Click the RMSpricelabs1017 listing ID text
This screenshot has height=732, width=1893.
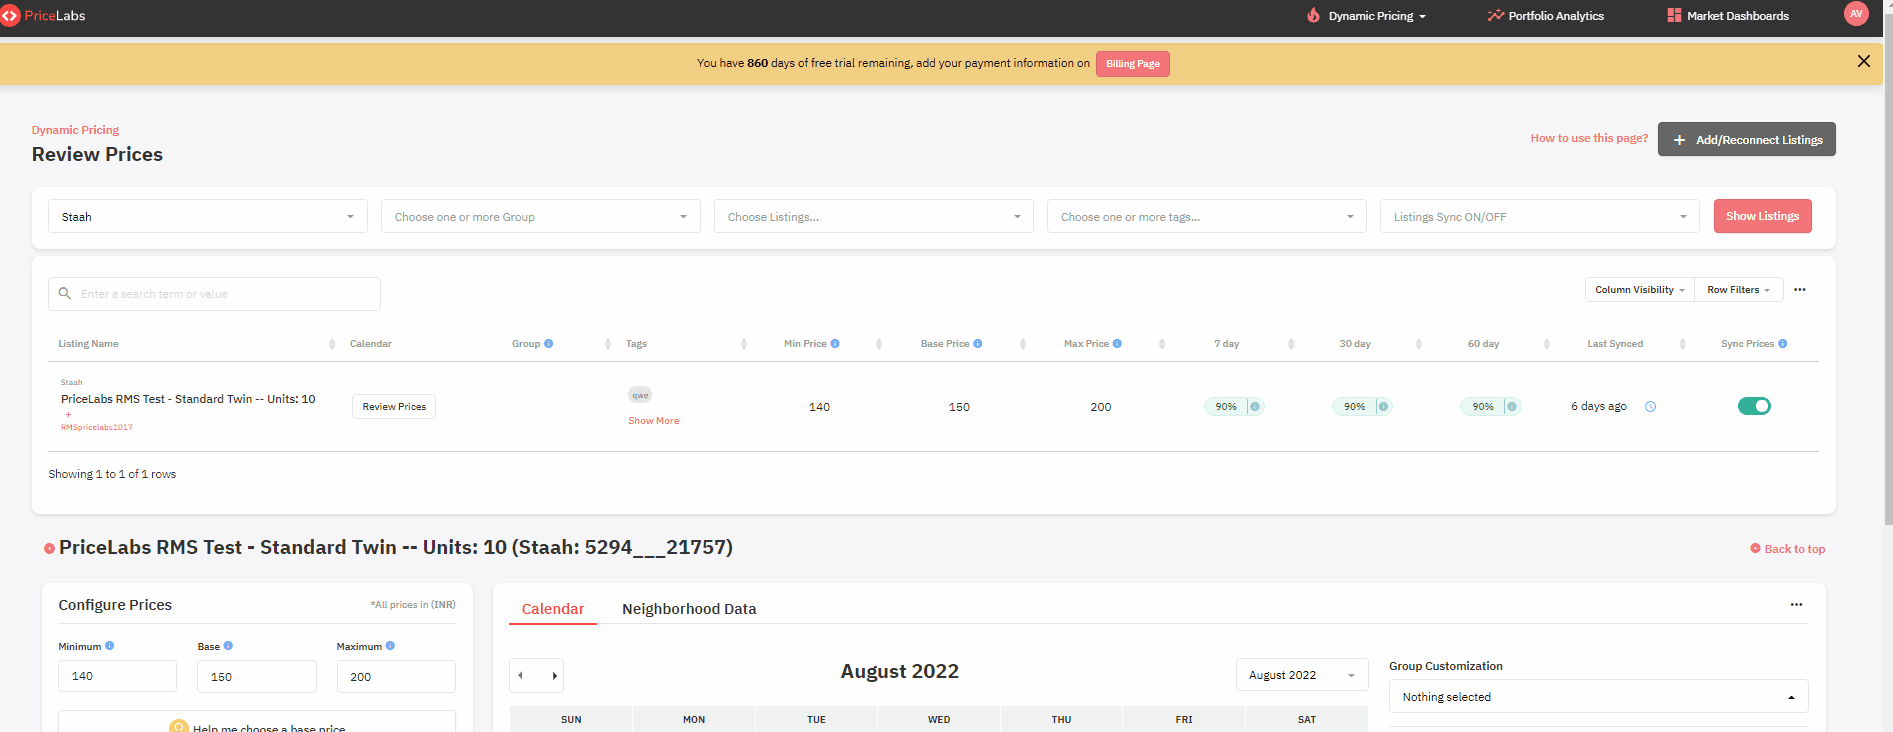(96, 427)
